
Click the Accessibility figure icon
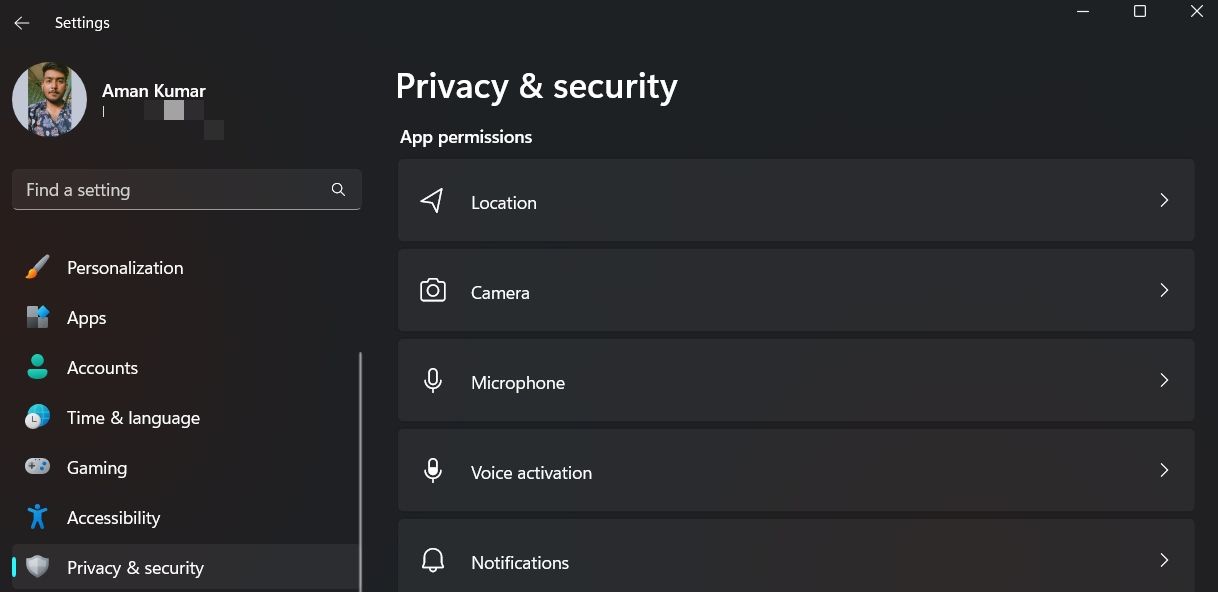coord(37,517)
